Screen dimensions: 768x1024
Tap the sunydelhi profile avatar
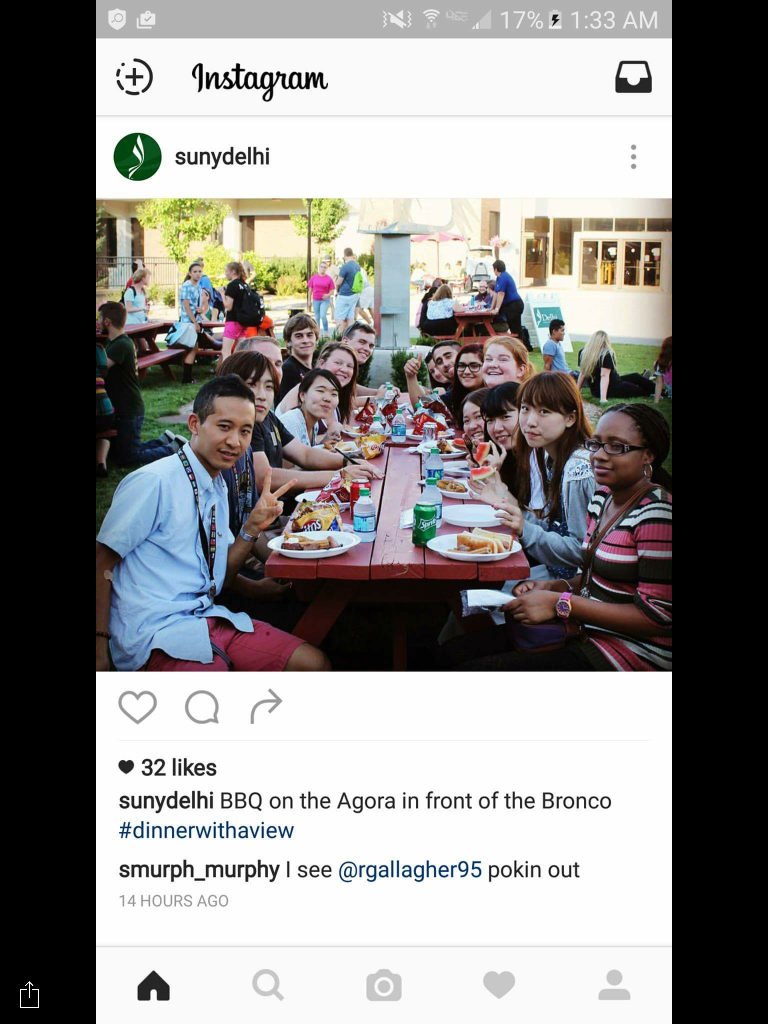pos(137,157)
